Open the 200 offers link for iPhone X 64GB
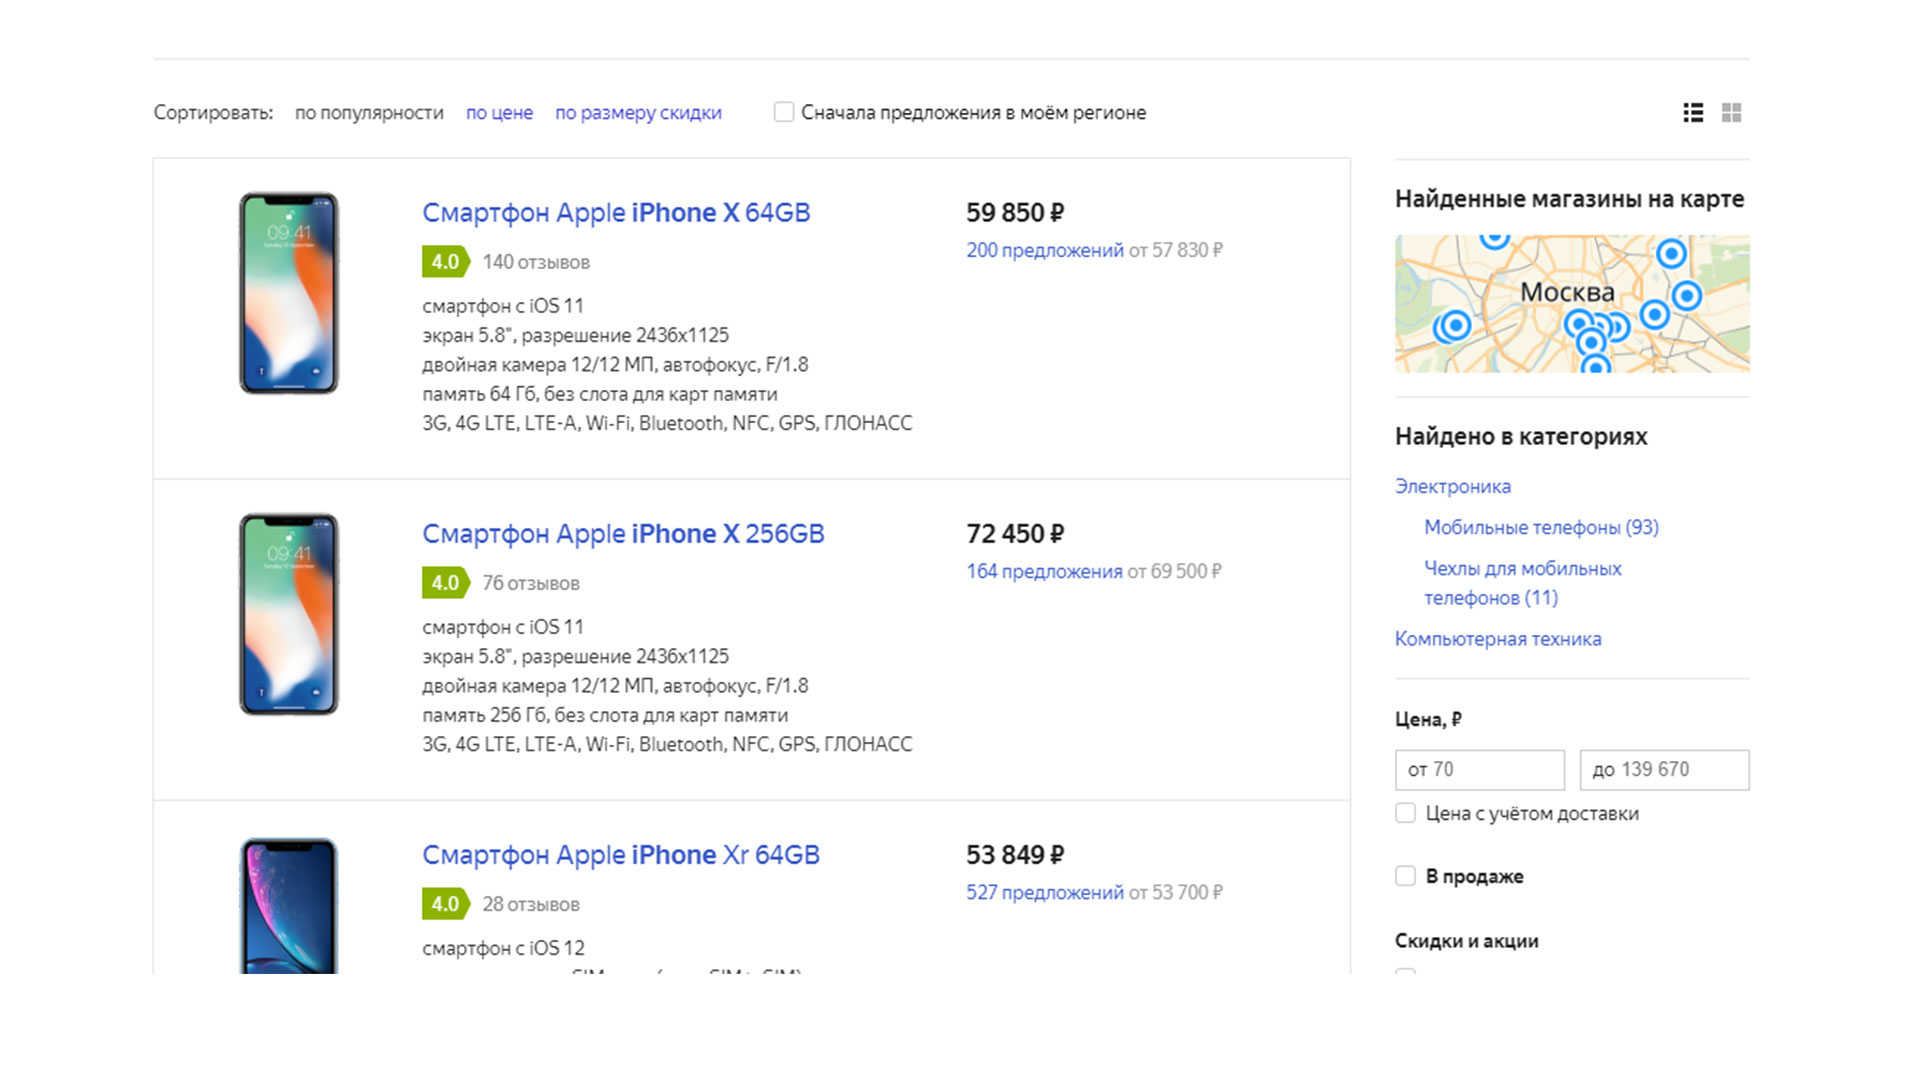1920x1080 pixels. [1045, 250]
